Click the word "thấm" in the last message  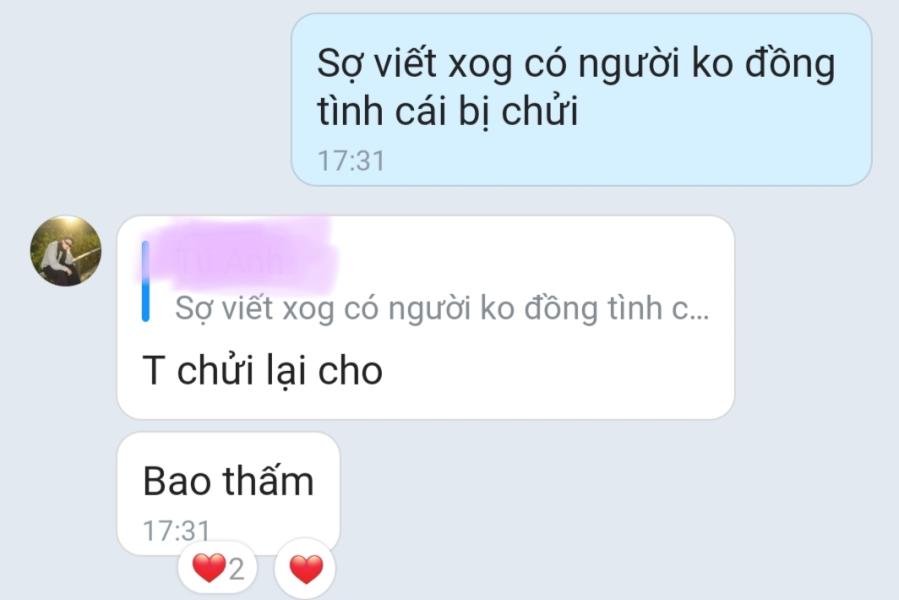pos(269,480)
